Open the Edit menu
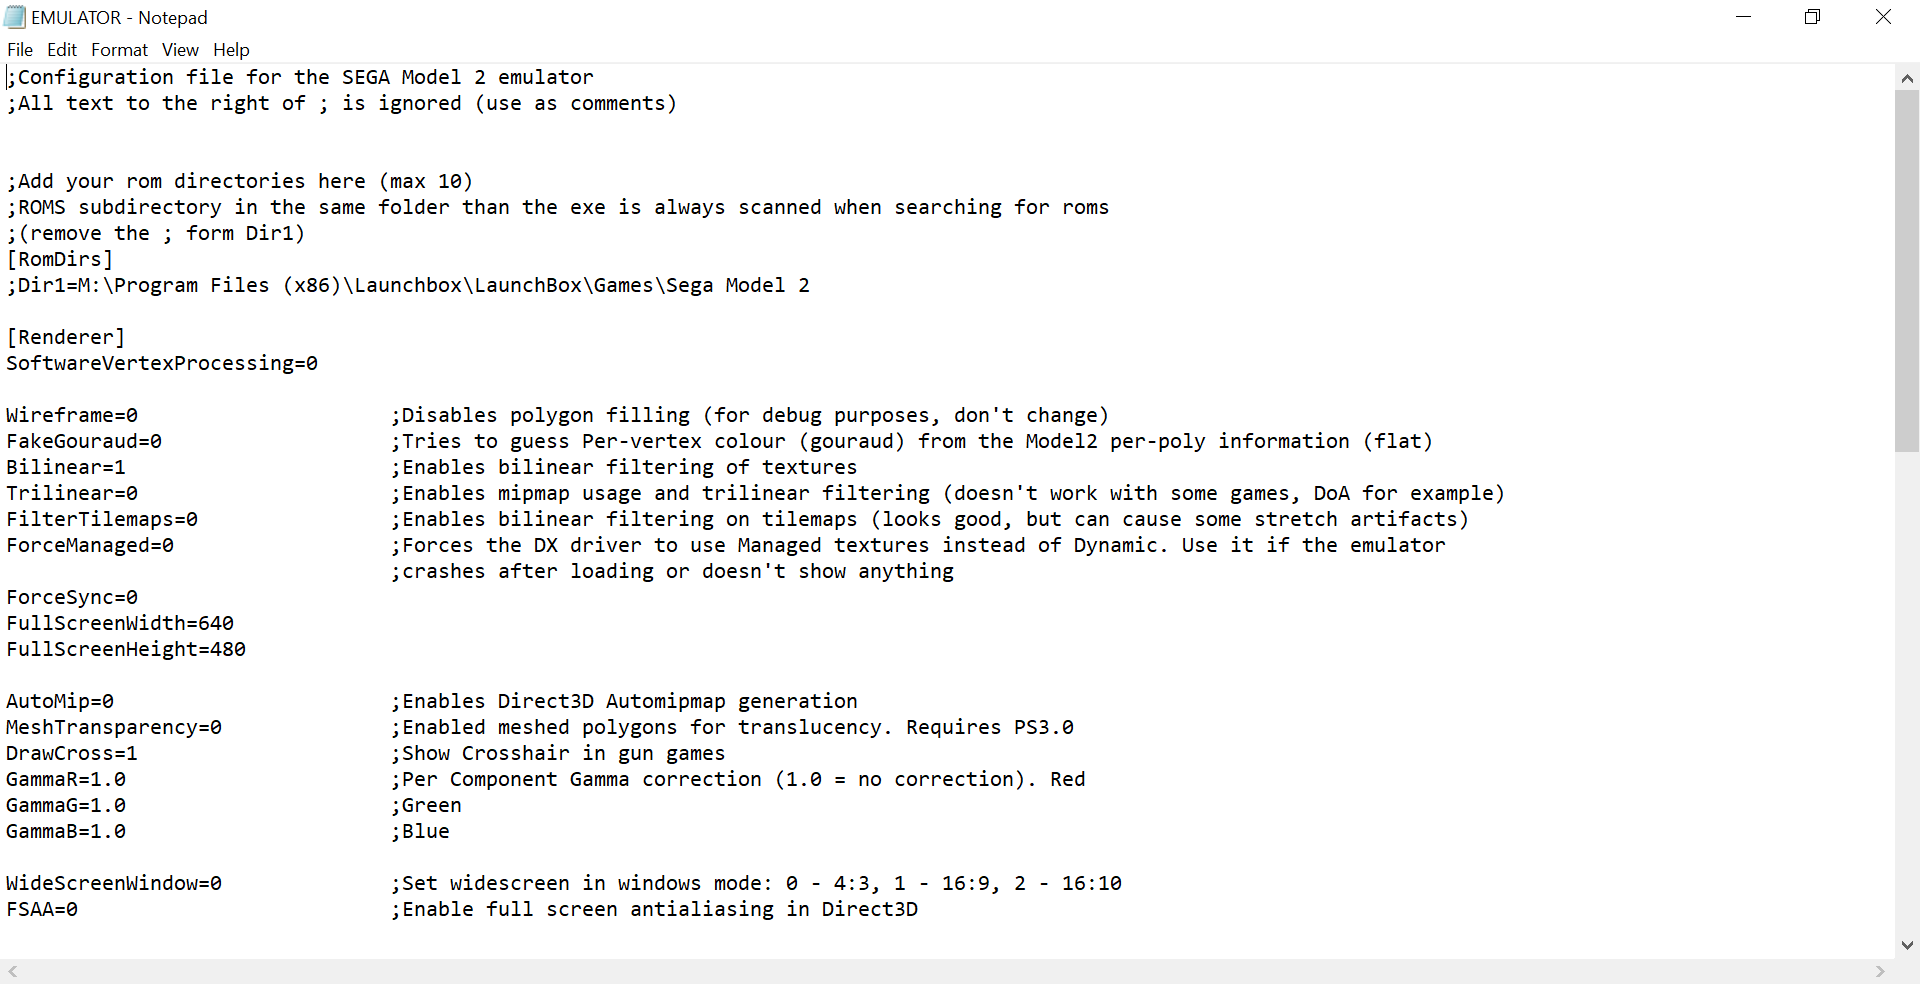 (x=62, y=50)
